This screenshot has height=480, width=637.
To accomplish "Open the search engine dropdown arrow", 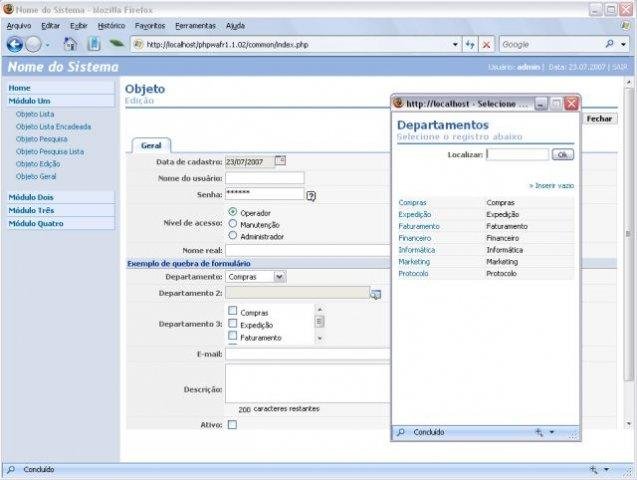I will [624, 44].
